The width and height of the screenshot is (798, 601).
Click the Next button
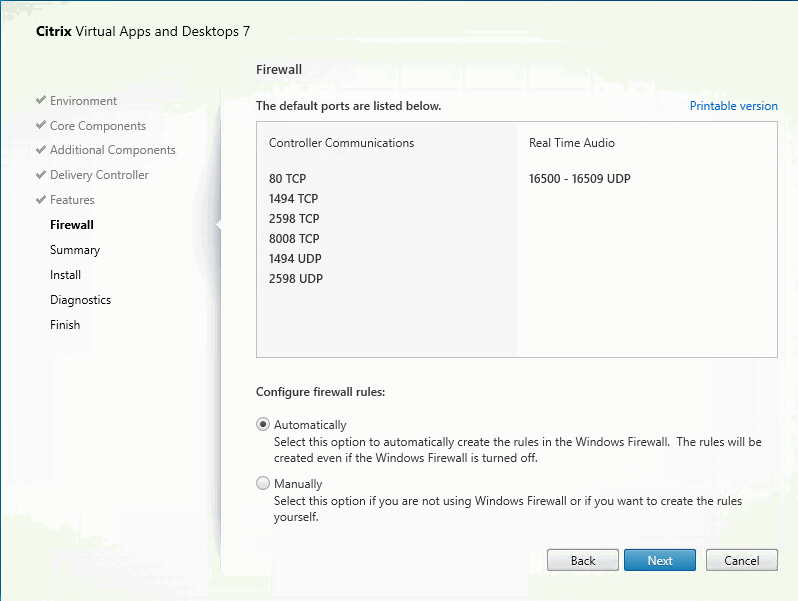[x=660, y=560]
